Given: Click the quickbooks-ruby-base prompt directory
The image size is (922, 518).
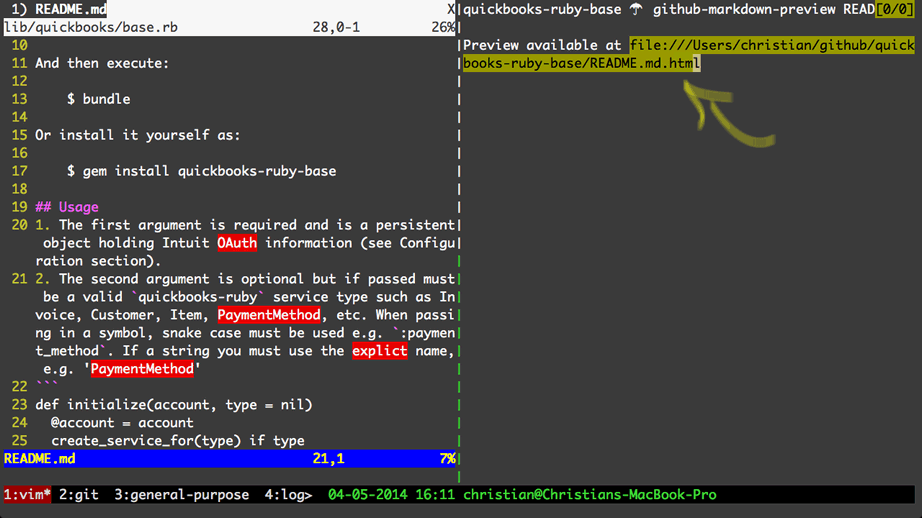Looking at the screenshot, I should (x=542, y=9).
